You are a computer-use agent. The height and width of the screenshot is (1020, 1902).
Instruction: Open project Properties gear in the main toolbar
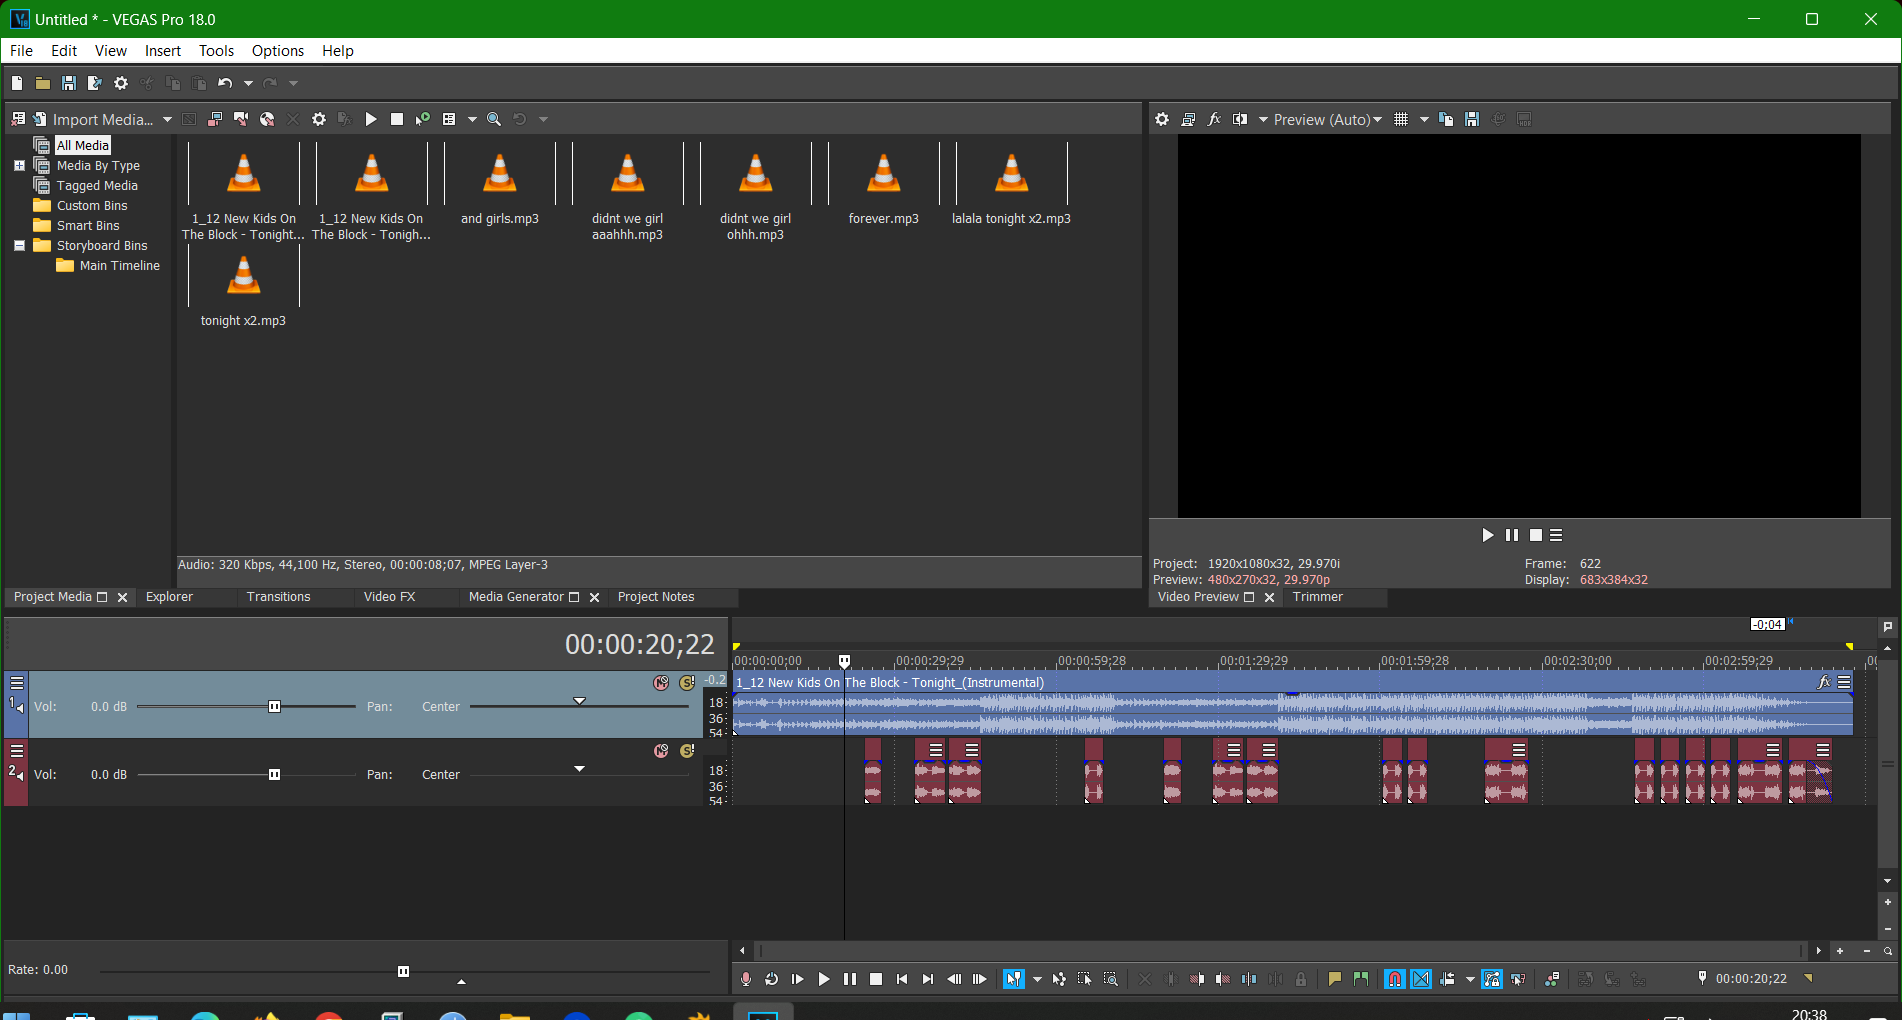click(x=121, y=83)
